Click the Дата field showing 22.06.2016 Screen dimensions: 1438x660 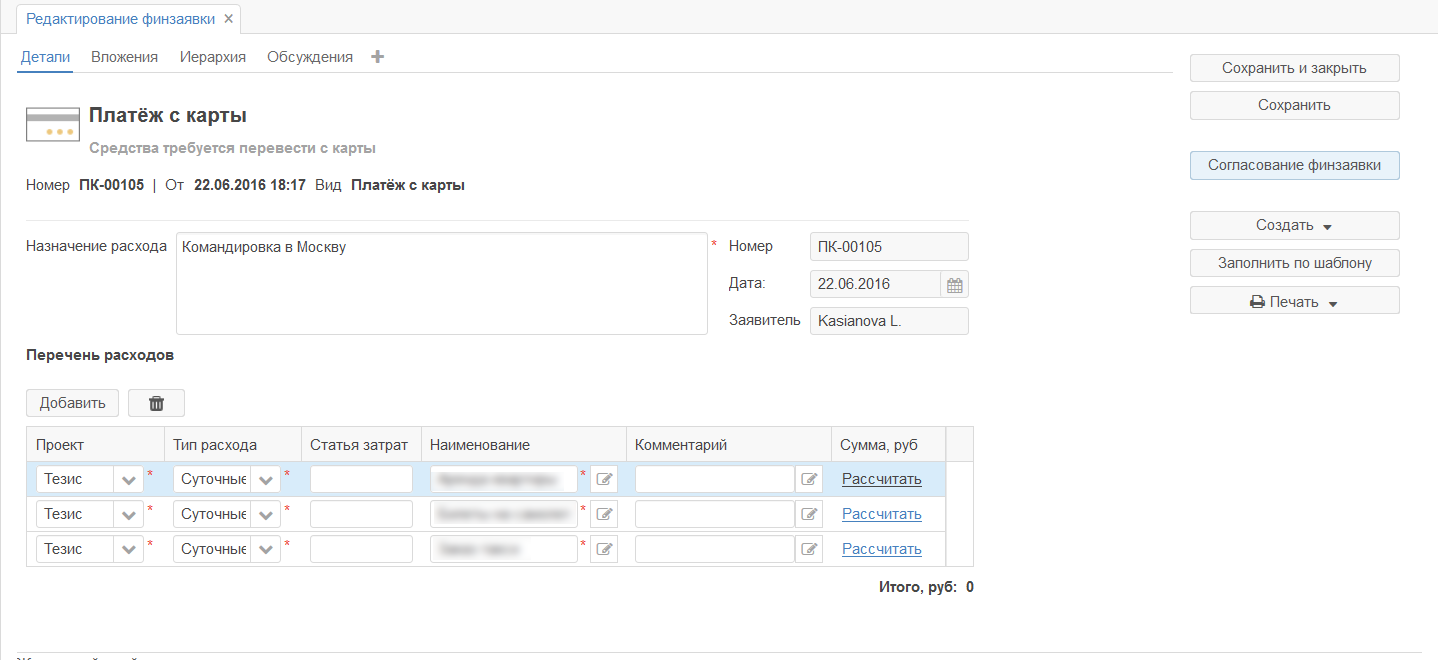coord(875,285)
